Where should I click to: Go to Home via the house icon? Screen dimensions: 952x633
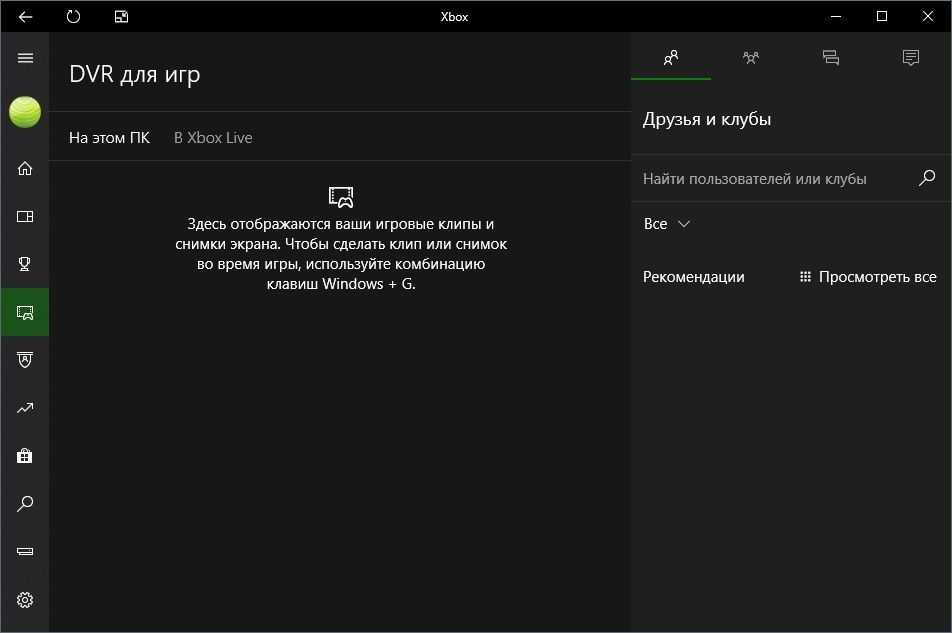click(x=25, y=168)
